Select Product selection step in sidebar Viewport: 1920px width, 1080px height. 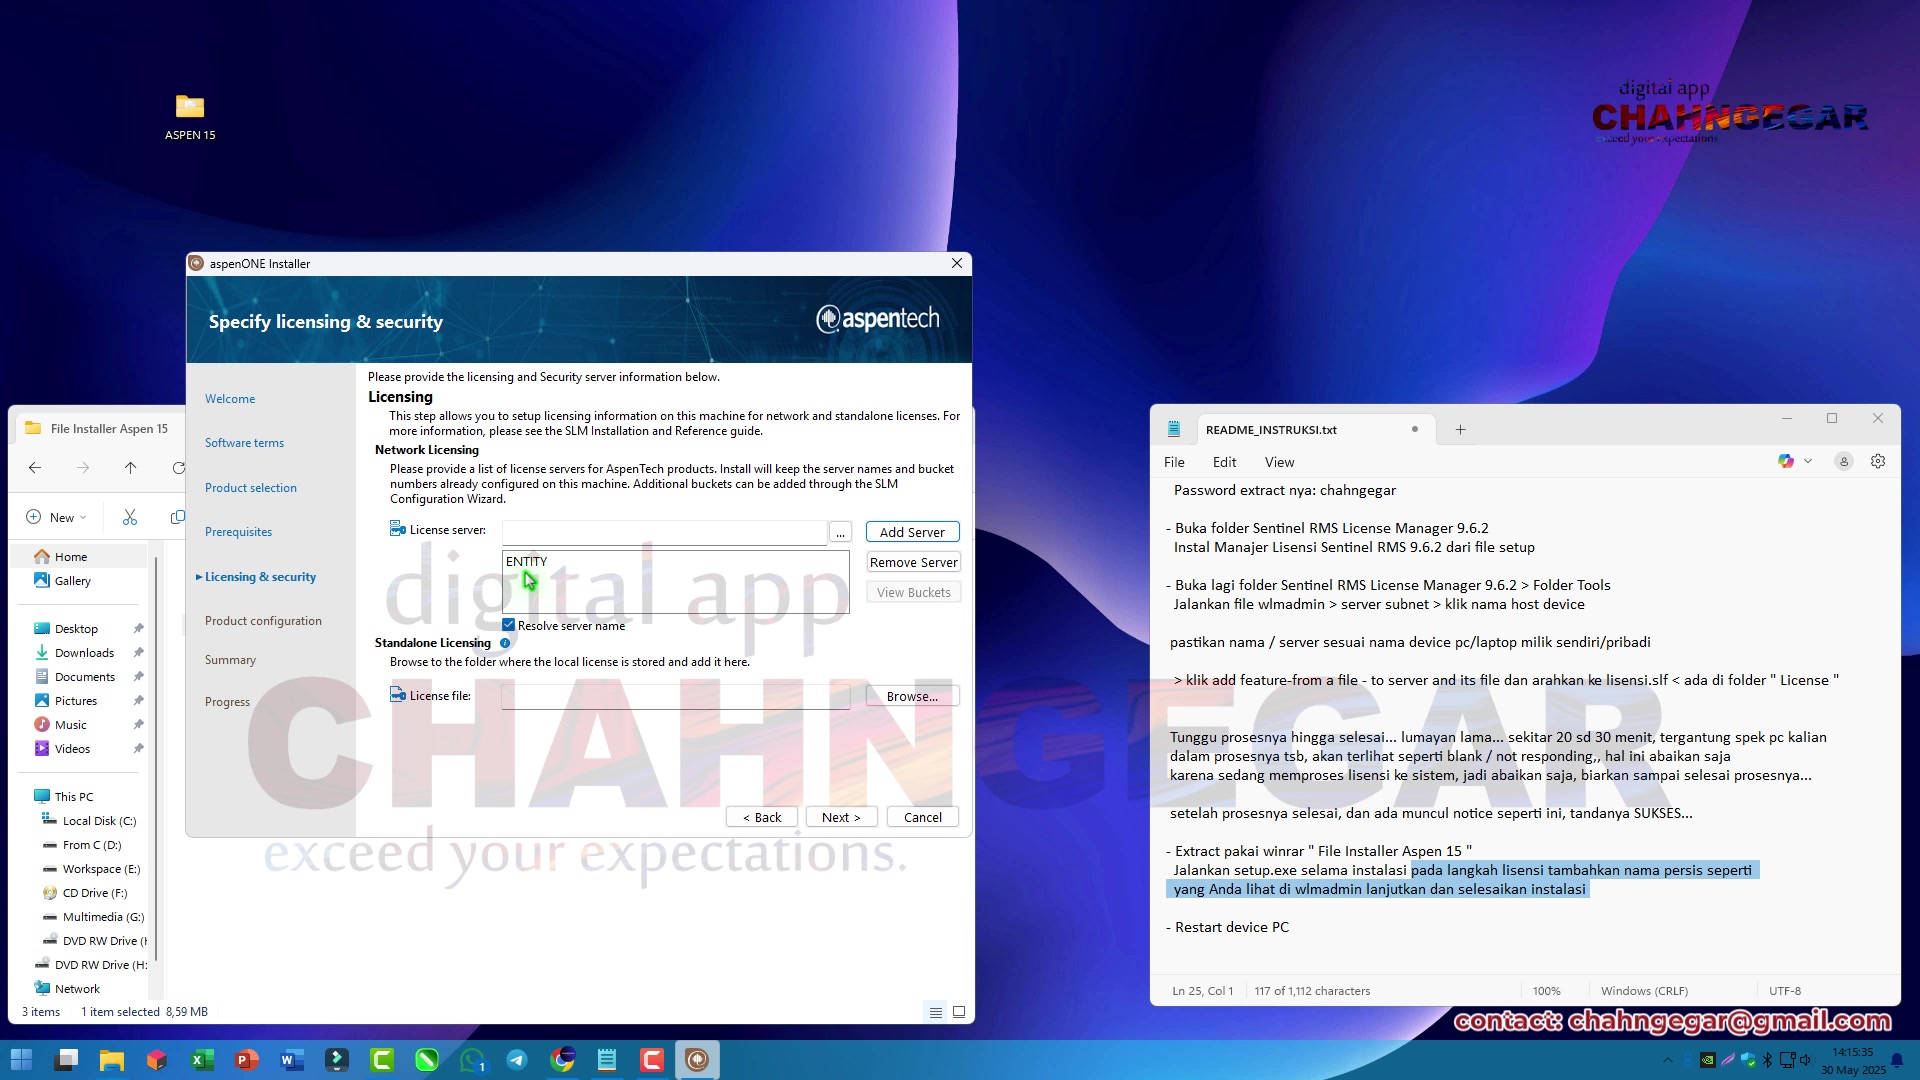(x=251, y=487)
